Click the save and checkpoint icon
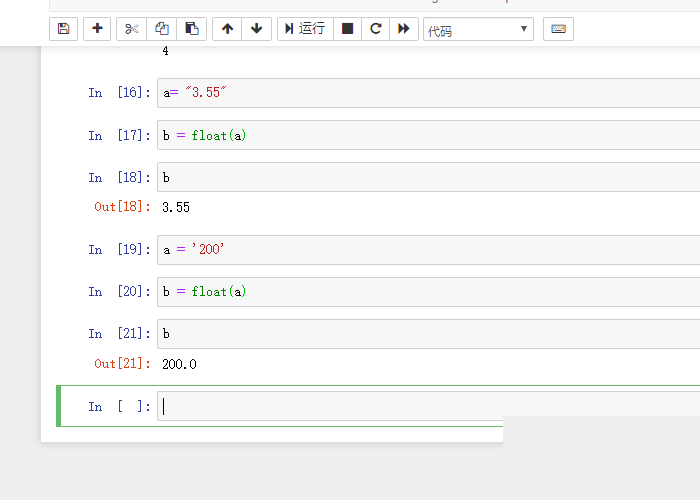 click(x=63, y=29)
